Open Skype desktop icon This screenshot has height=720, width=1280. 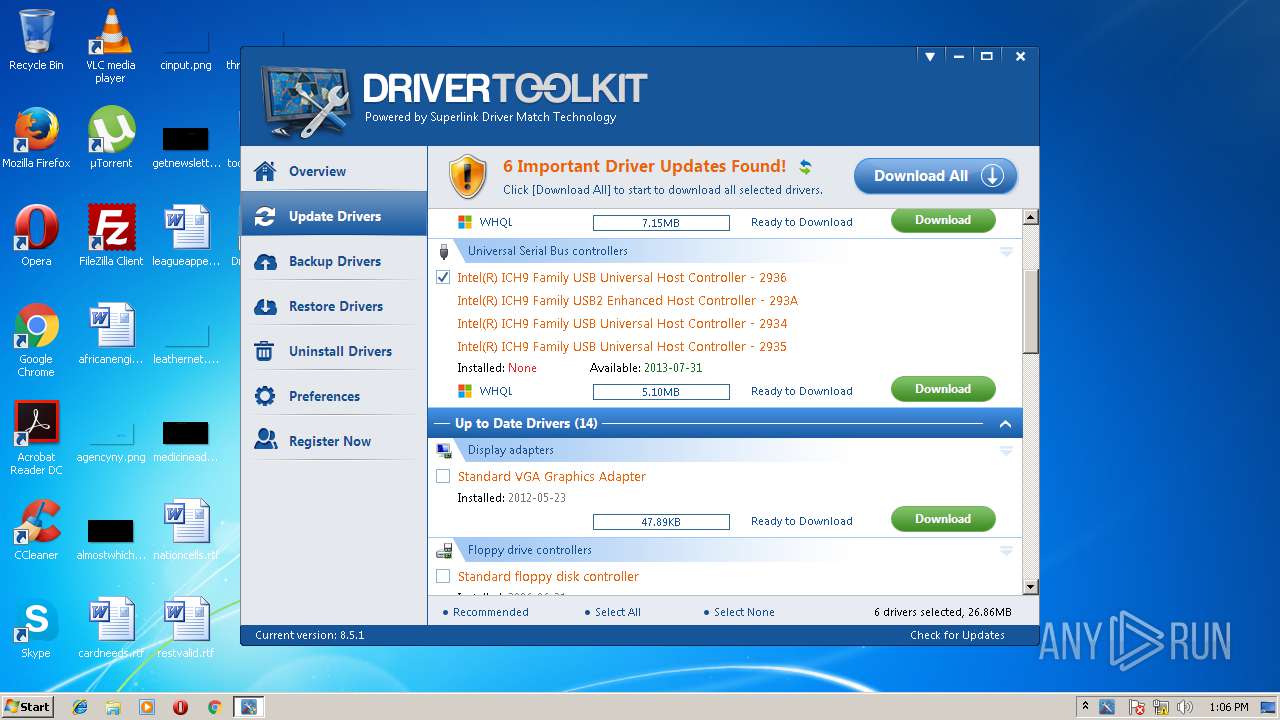pyautogui.click(x=36, y=628)
